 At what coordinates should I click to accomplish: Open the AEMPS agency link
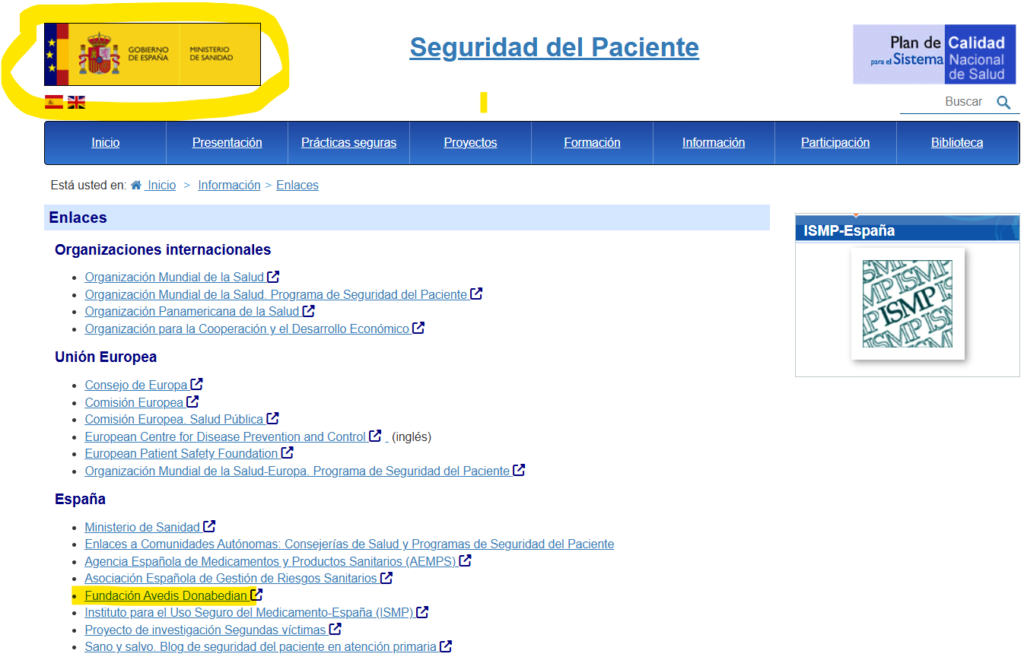(272, 560)
